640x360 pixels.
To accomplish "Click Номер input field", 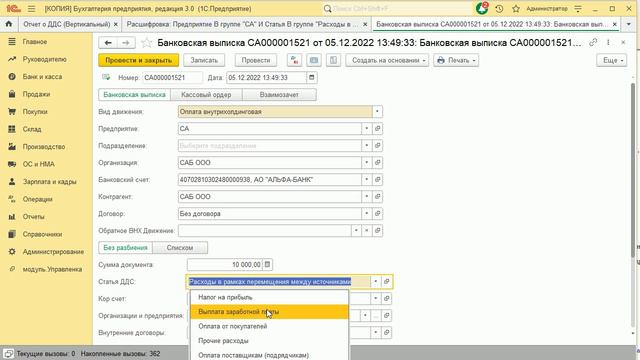I will pos(172,77).
